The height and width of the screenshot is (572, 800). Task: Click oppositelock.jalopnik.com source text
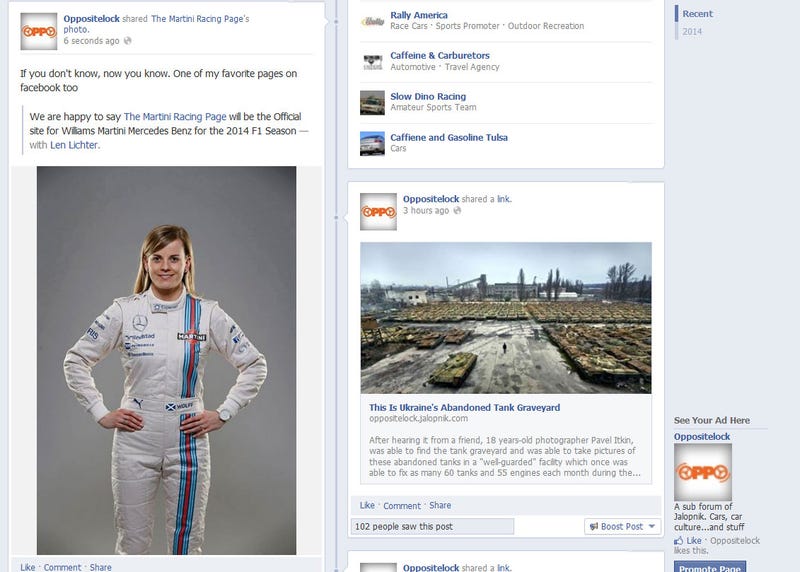(418, 418)
